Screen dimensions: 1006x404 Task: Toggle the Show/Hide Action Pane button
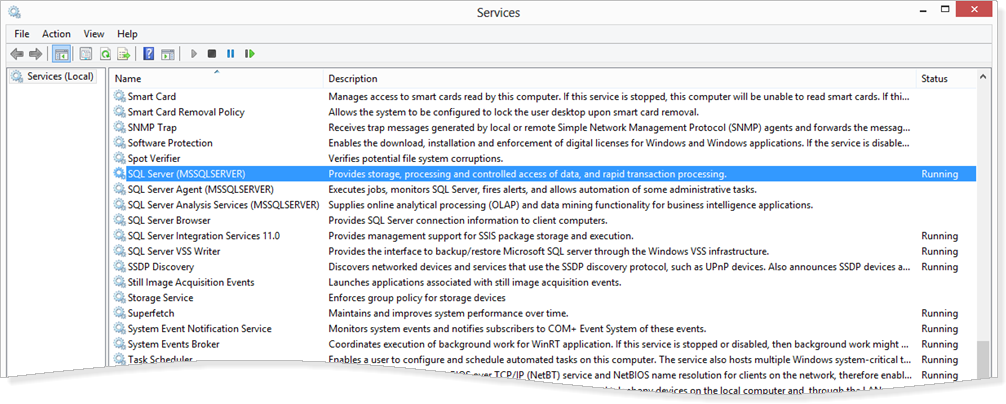(x=168, y=54)
